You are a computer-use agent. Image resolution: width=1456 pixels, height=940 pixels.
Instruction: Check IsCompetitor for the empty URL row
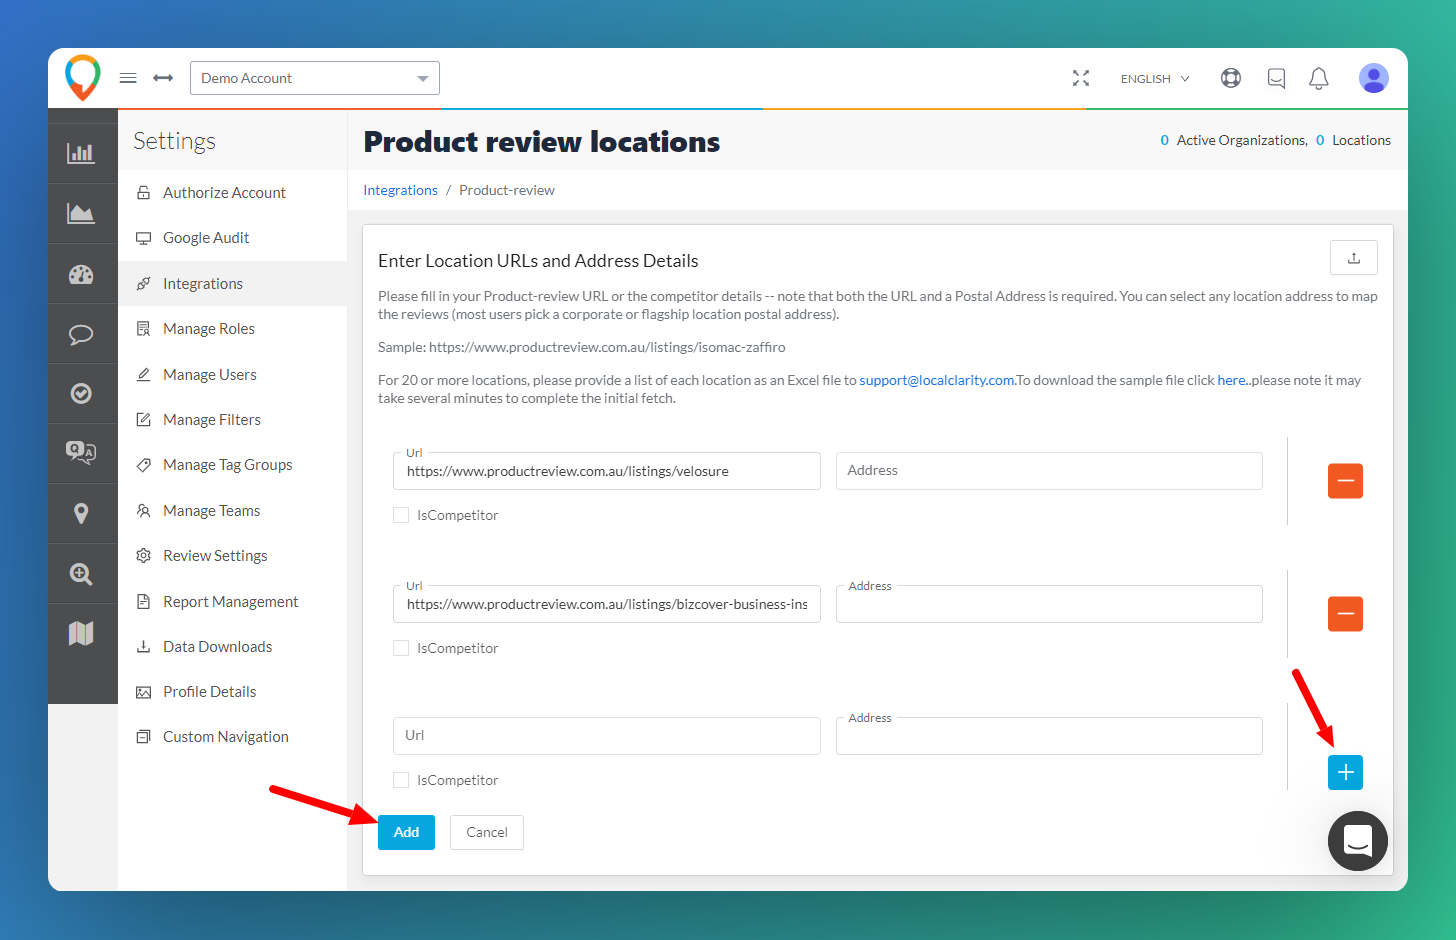pos(401,780)
